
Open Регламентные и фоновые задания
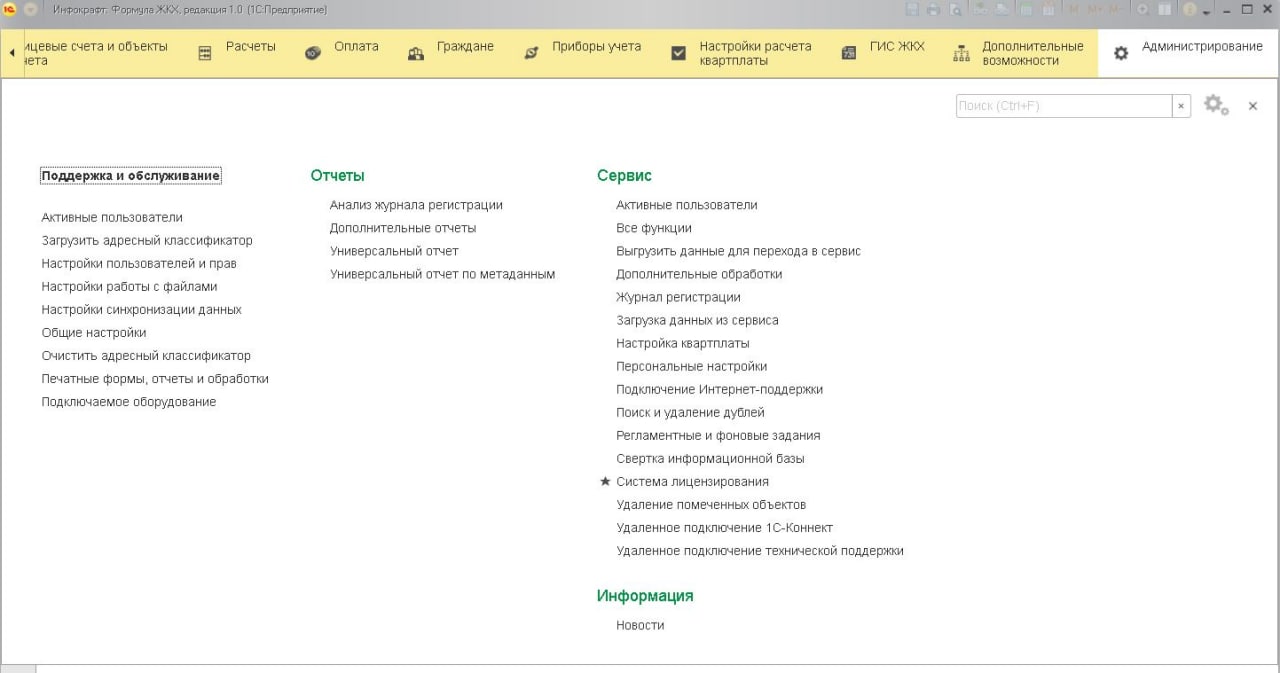click(x=718, y=435)
